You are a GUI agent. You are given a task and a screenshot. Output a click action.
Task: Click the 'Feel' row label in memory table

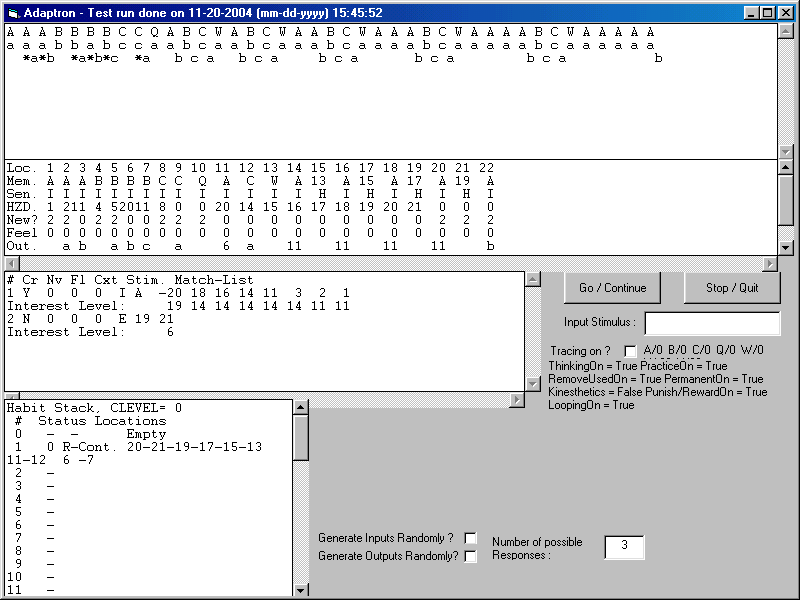pos(22,233)
